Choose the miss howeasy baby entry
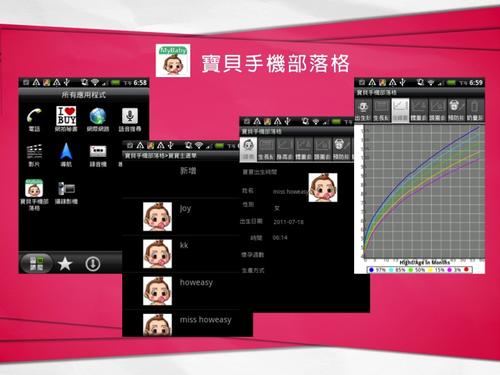 (x=187, y=324)
